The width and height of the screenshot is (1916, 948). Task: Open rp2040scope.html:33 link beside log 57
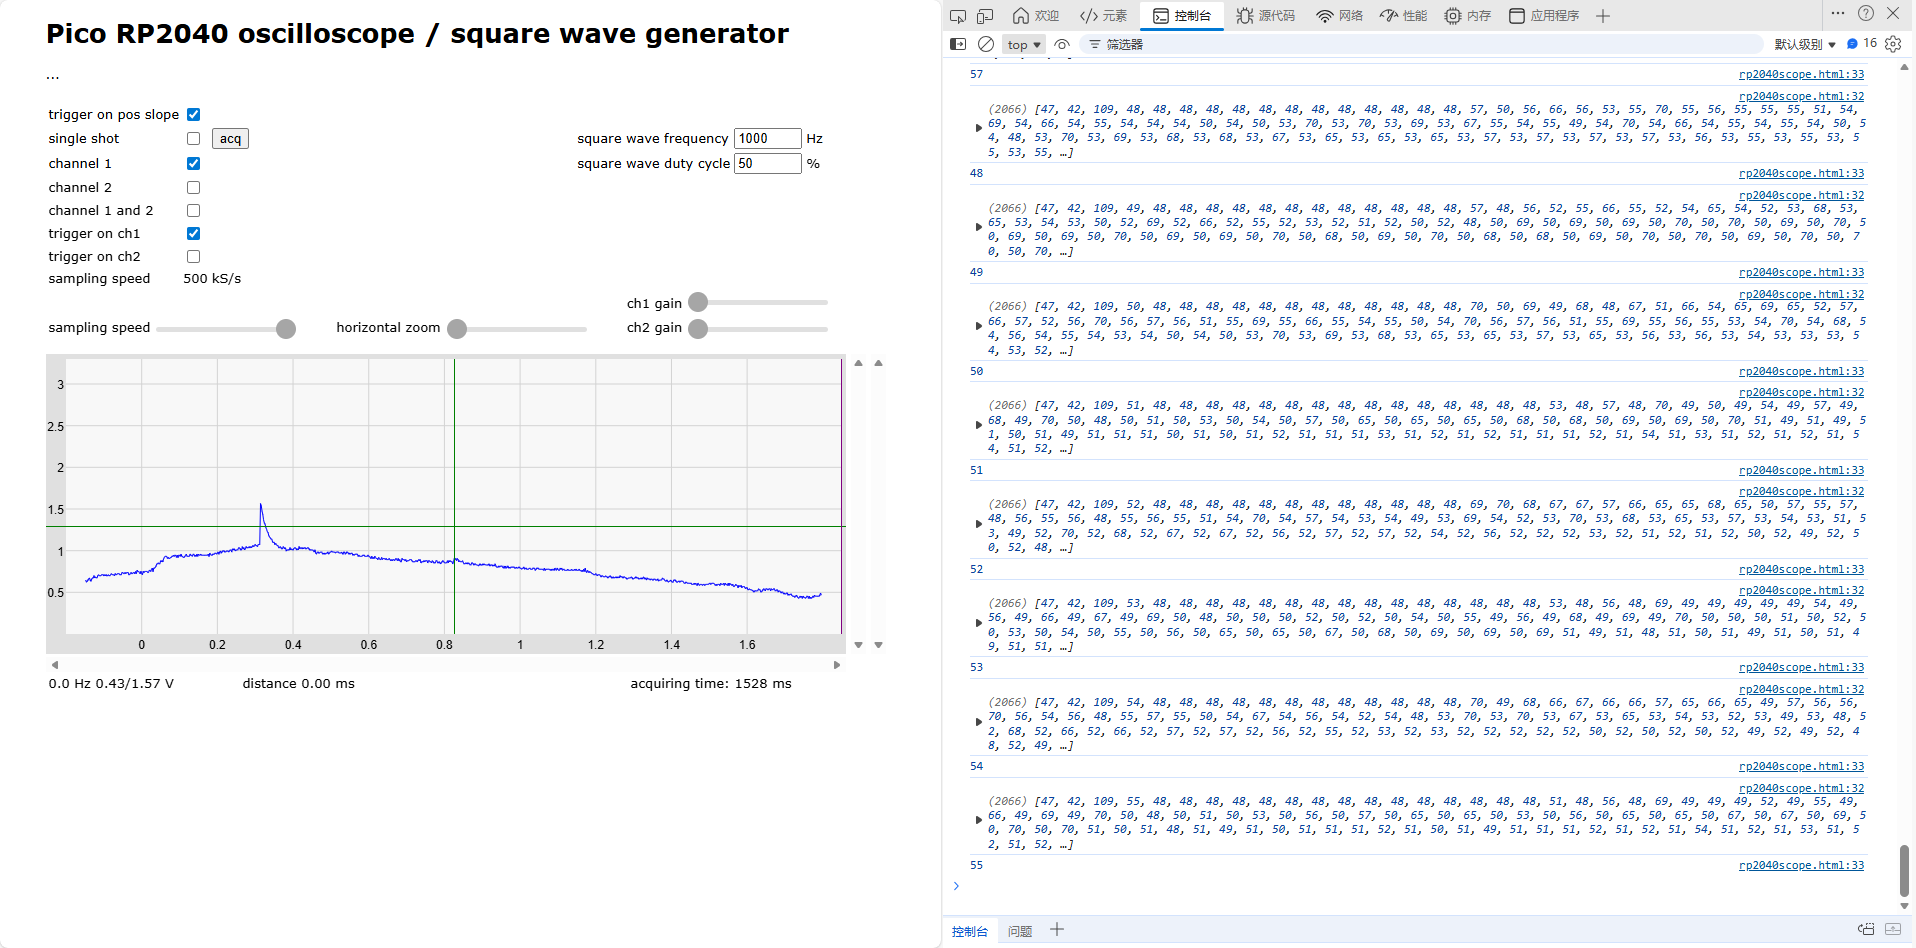(x=1801, y=75)
